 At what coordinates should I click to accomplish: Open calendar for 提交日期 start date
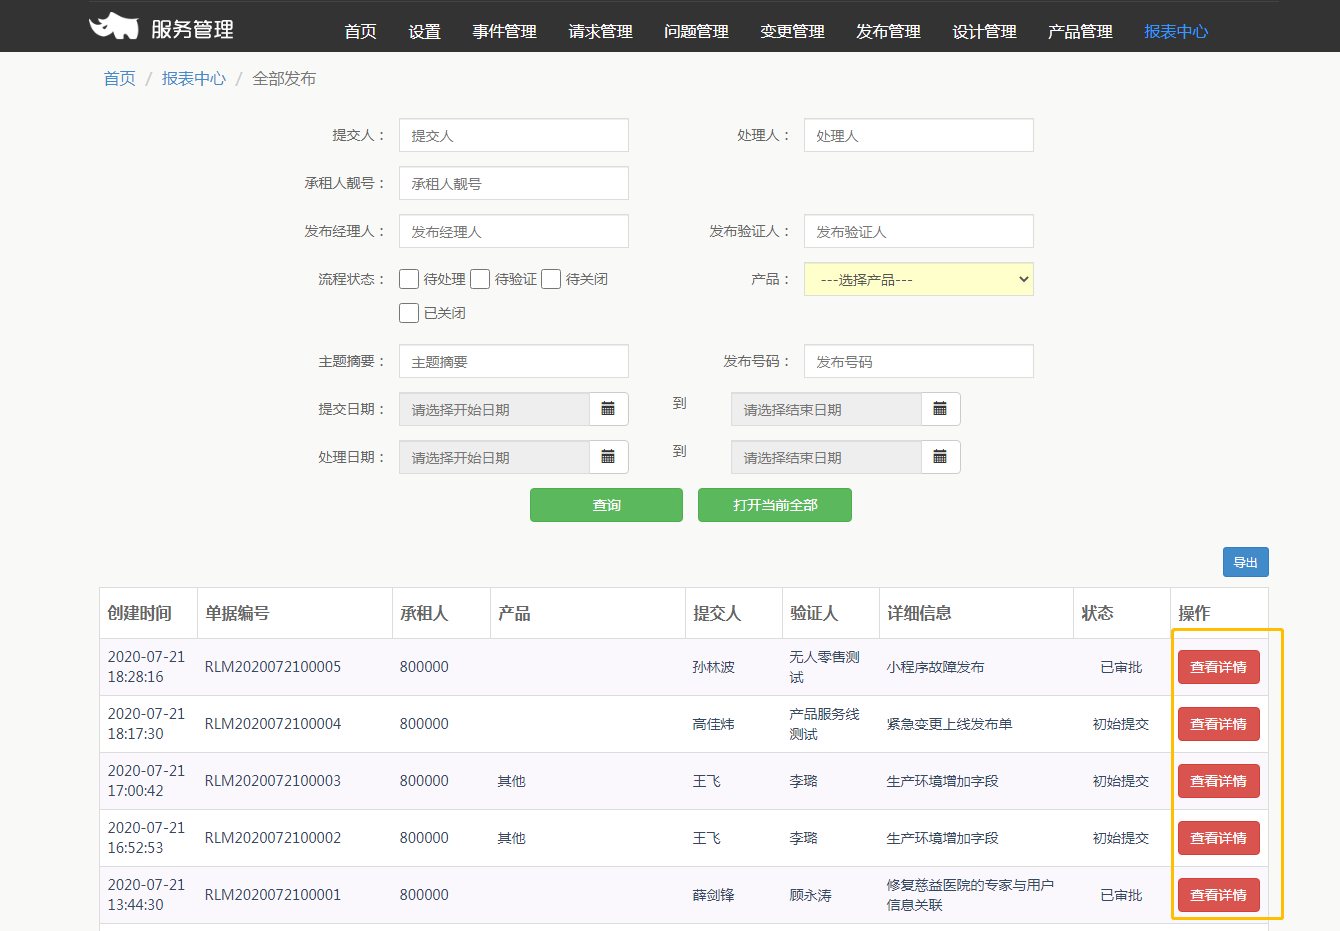pyautogui.click(x=608, y=409)
